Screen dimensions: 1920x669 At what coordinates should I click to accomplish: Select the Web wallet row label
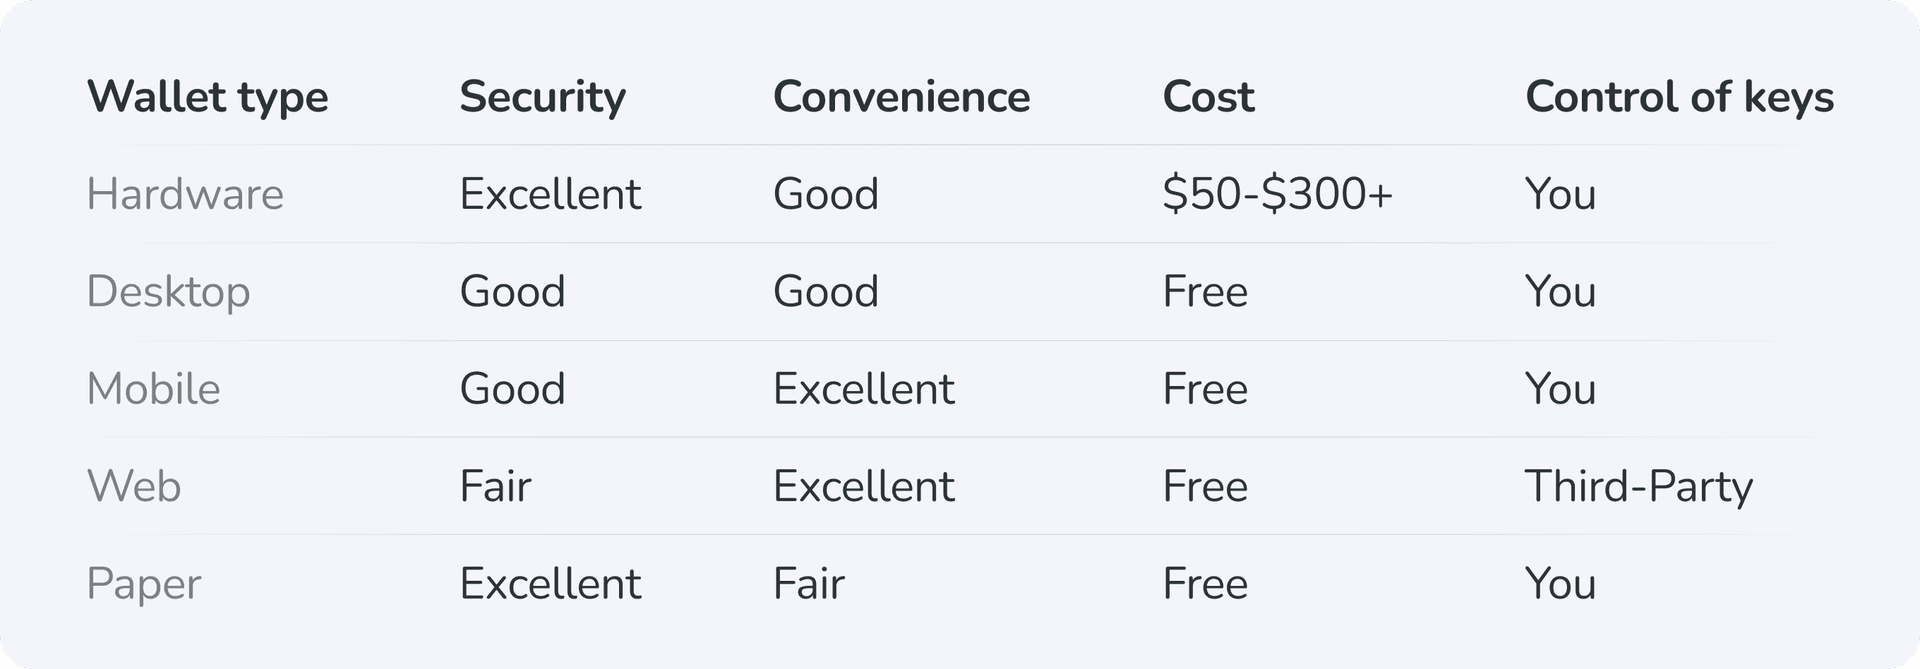point(134,487)
